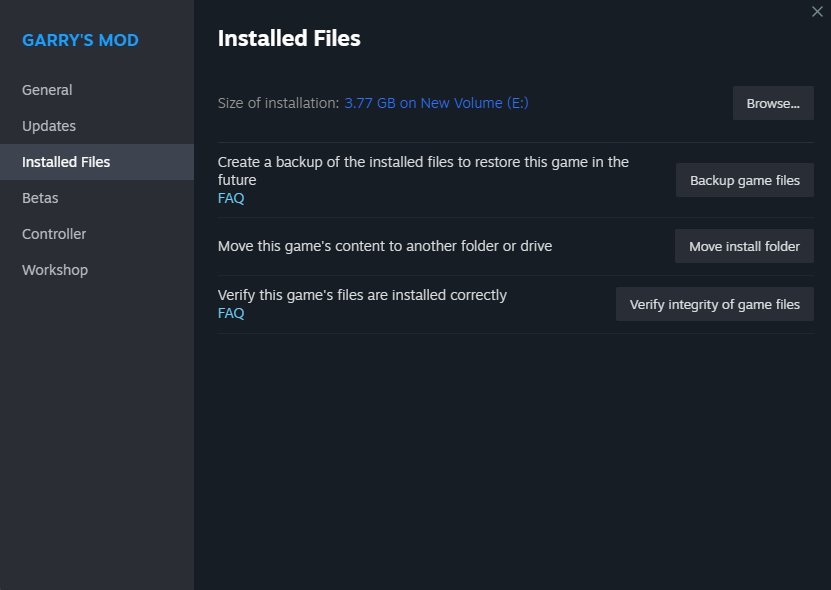
Task: Close the properties window with X
Action: (817, 12)
